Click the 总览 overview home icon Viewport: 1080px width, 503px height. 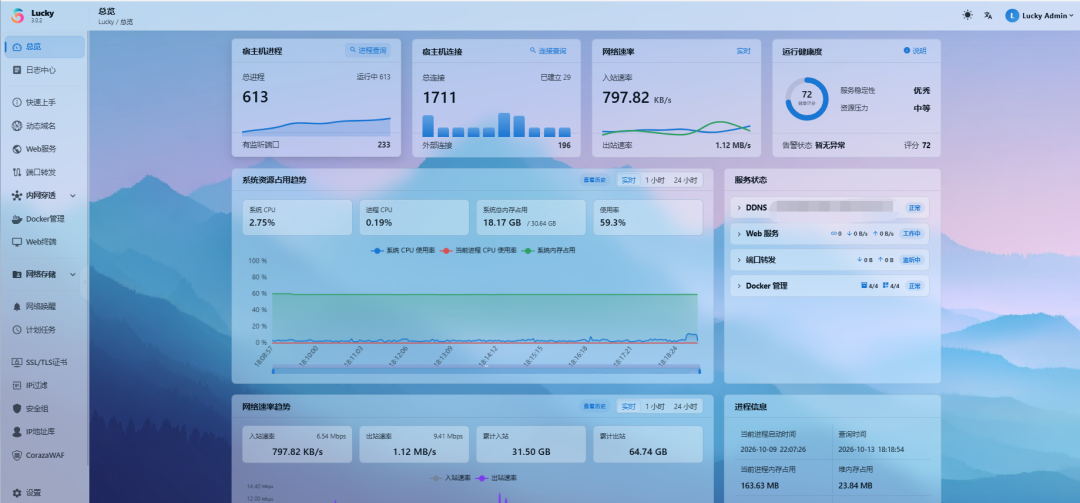click(x=17, y=47)
